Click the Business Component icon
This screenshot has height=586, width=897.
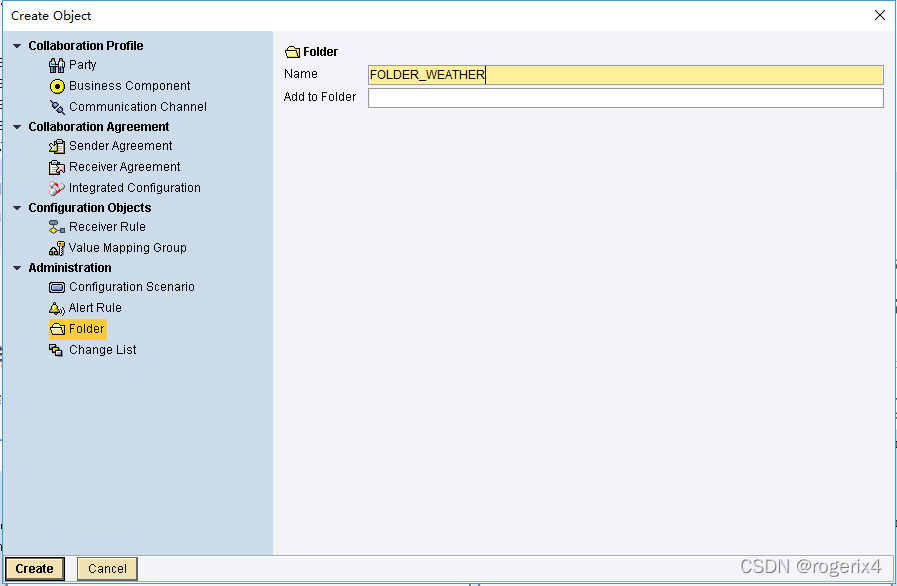click(57, 86)
